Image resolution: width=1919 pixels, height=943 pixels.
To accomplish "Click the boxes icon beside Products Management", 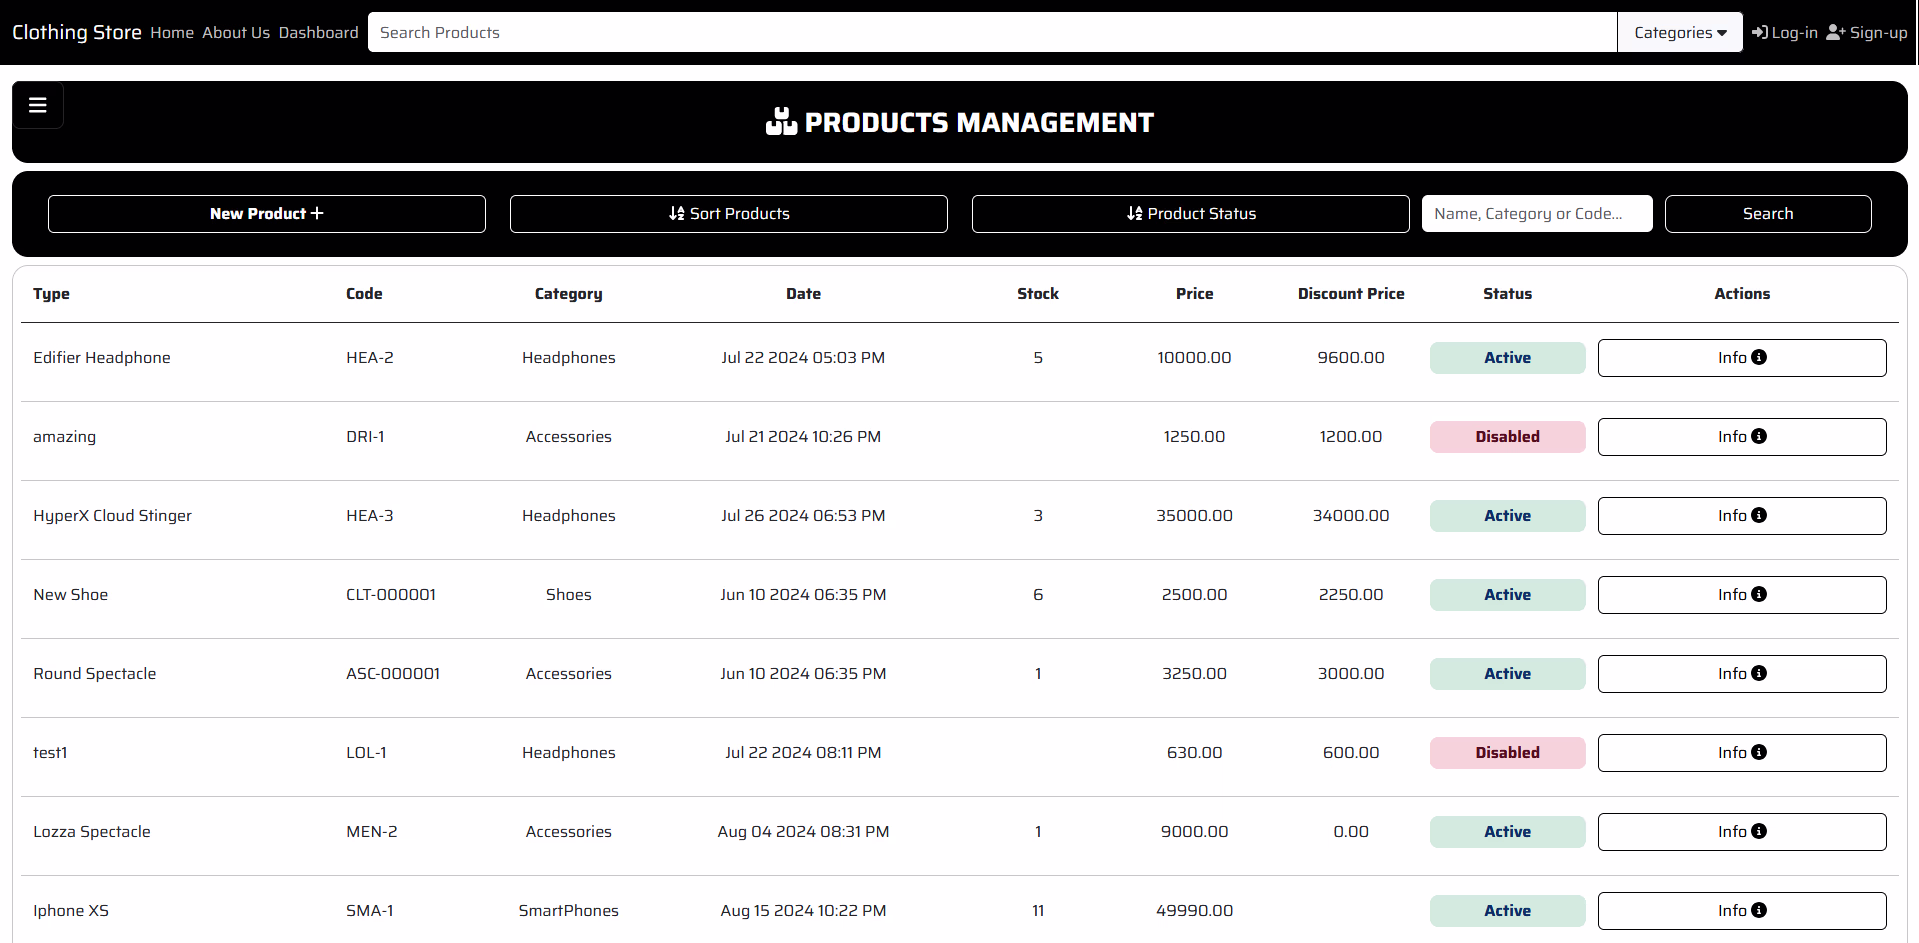I will (x=781, y=122).
